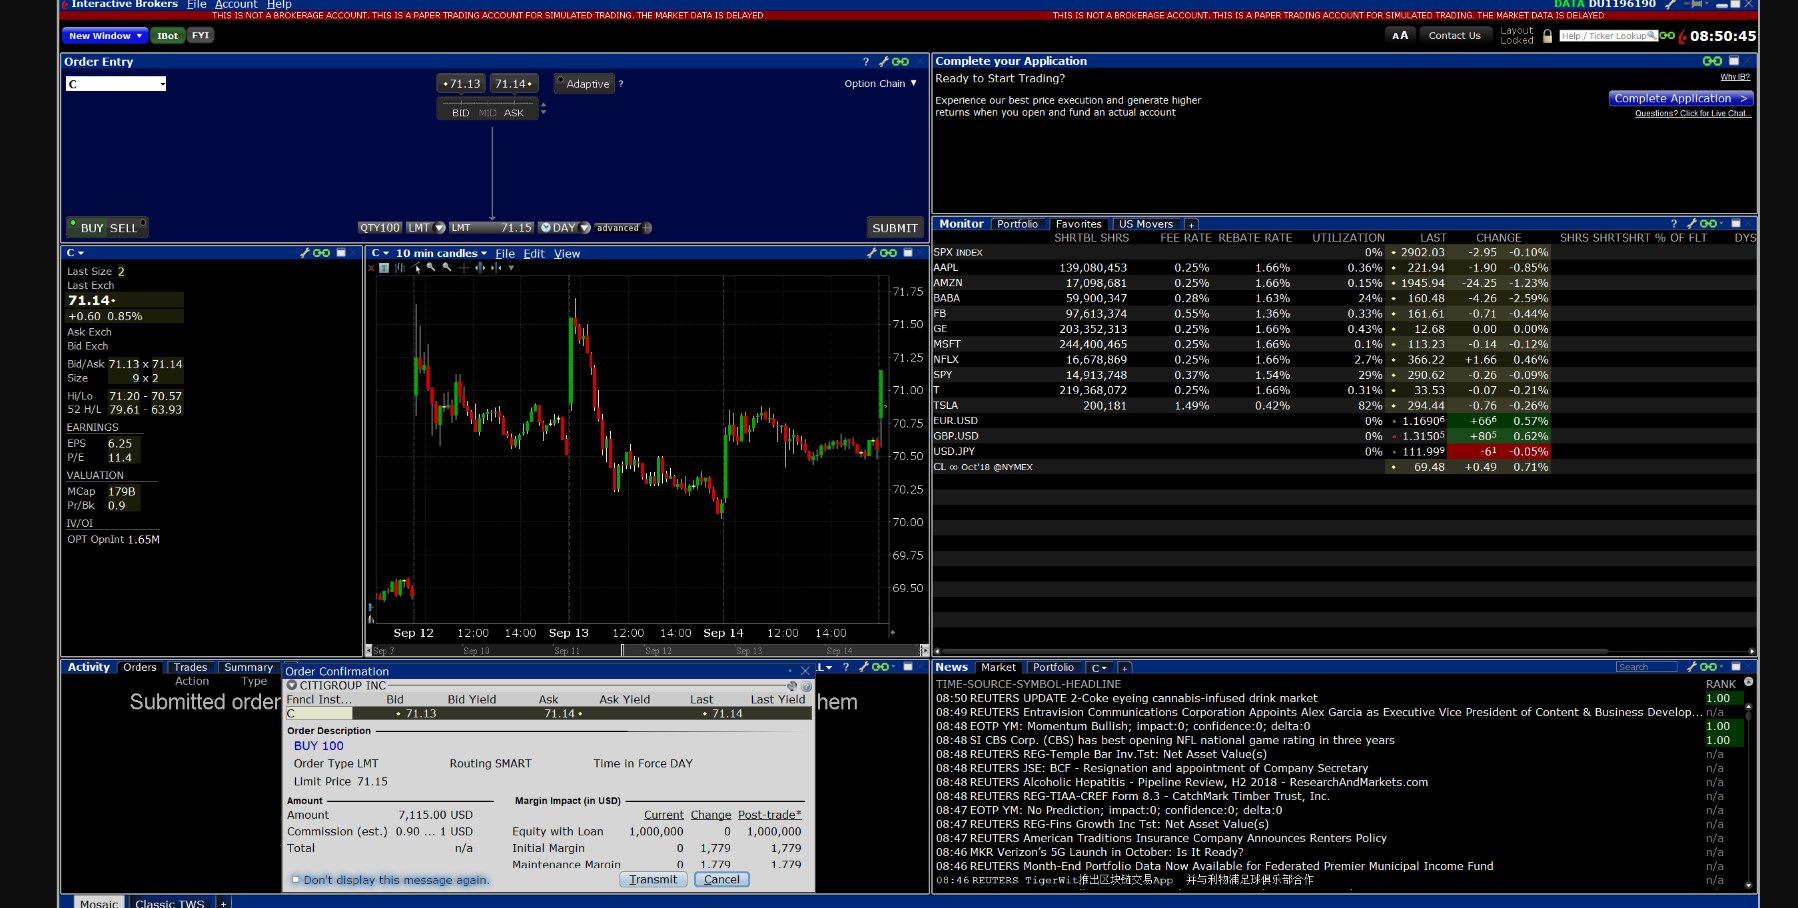
Task: Toggle the Adaptive algo option
Action: coord(586,84)
